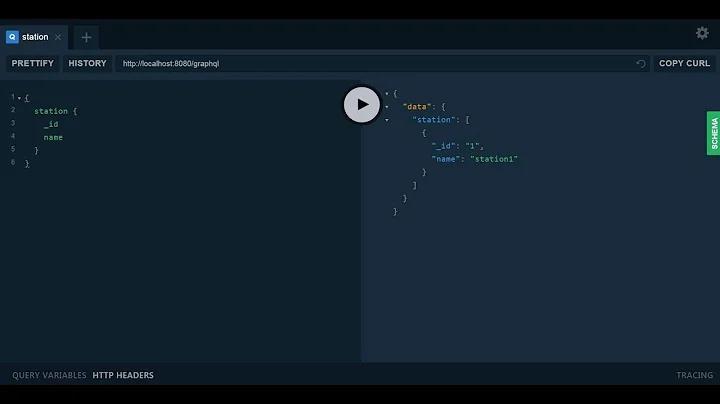Viewport: 720px width, 404px height.
Task: Open the History panel
Action: pos(87,63)
